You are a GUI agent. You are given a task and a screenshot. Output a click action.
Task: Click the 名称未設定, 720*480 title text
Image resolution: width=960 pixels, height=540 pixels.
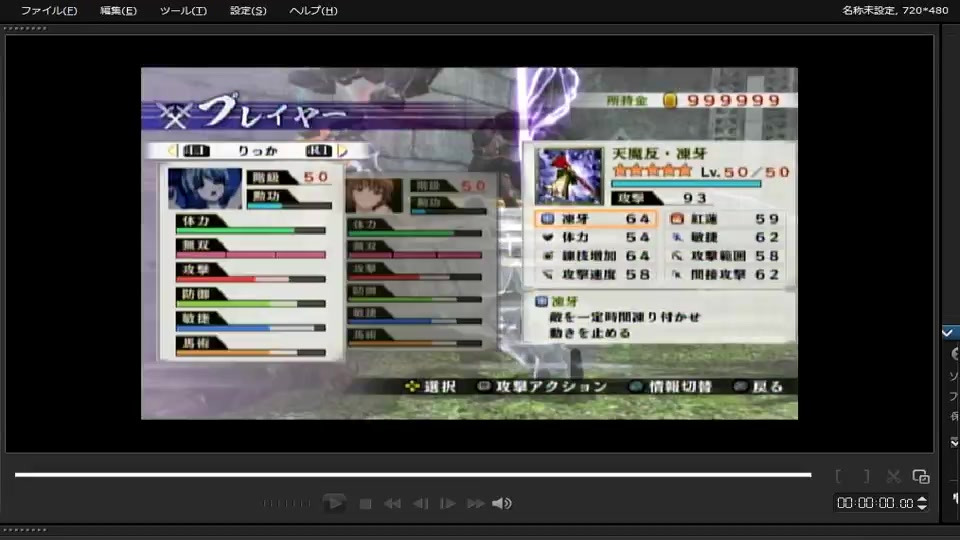[x=894, y=10]
